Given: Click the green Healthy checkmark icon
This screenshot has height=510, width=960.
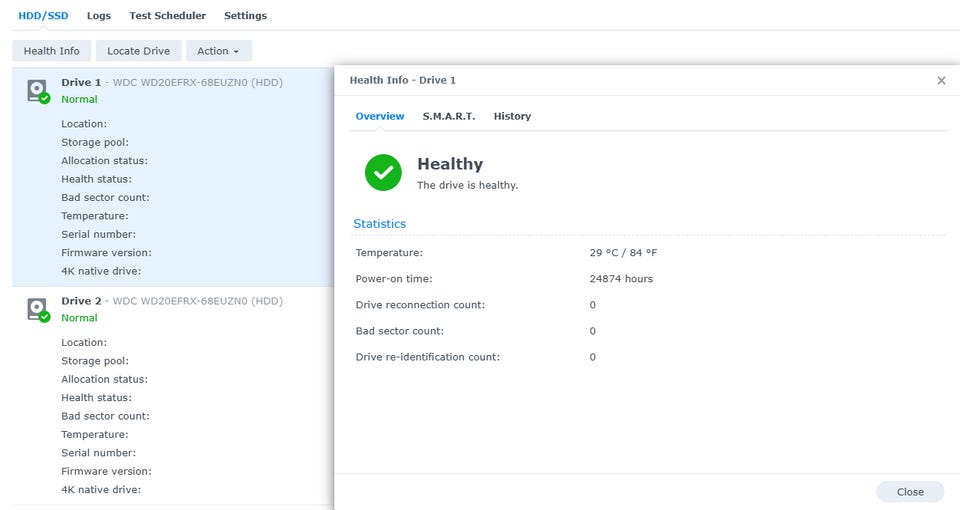Looking at the screenshot, I should 383,173.
